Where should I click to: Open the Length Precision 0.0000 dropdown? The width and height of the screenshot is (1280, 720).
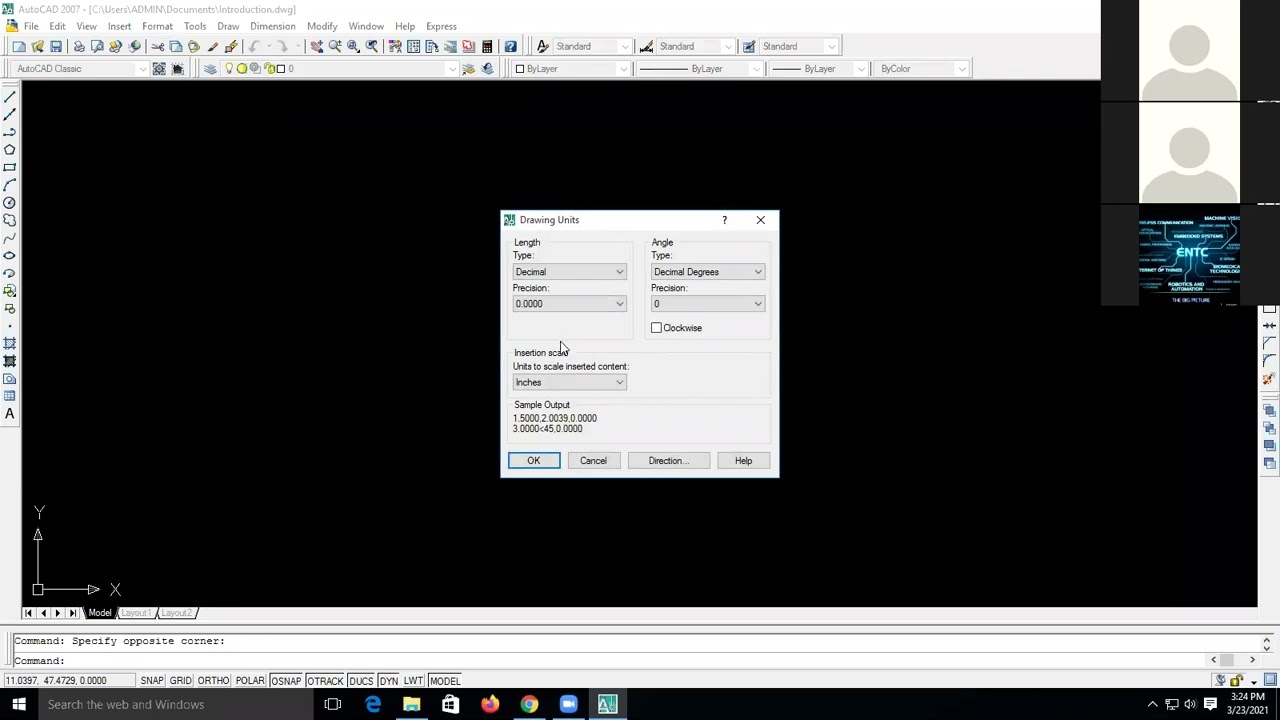pos(569,304)
